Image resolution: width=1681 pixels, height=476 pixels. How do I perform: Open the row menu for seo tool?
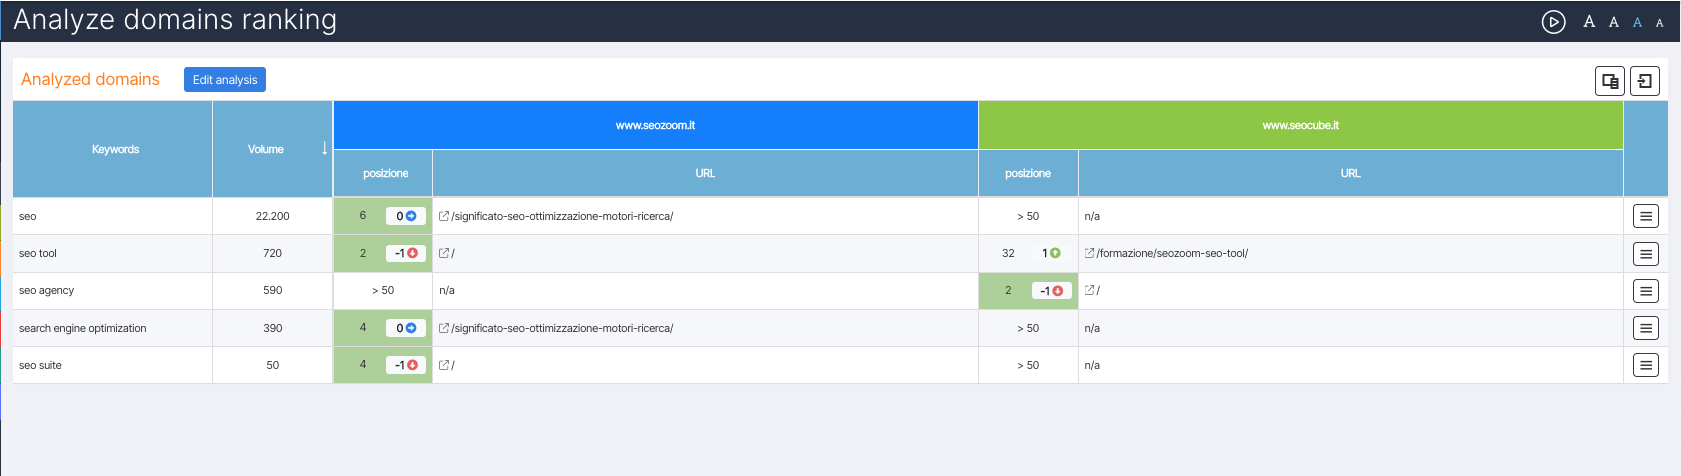click(1646, 254)
